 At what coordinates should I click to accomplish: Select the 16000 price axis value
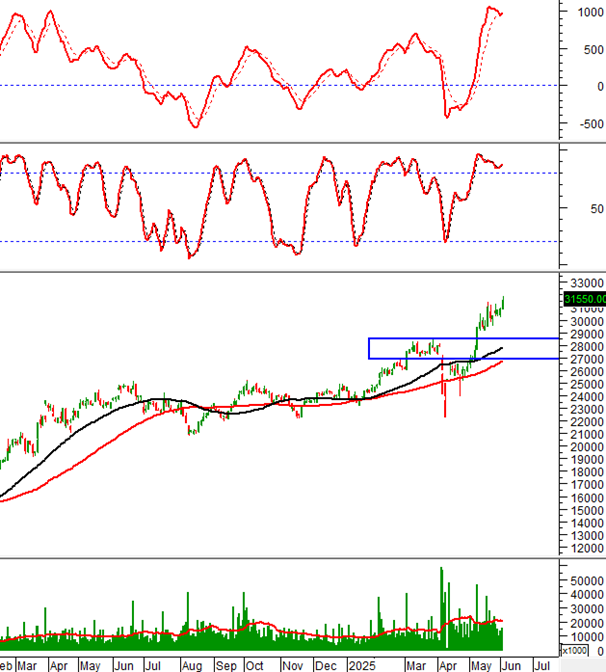pos(587,498)
